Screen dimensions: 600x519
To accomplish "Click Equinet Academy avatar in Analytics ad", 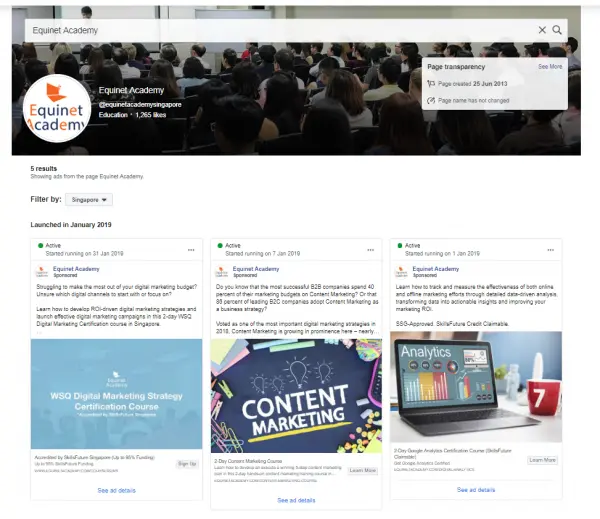I will click(x=401, y=272).
